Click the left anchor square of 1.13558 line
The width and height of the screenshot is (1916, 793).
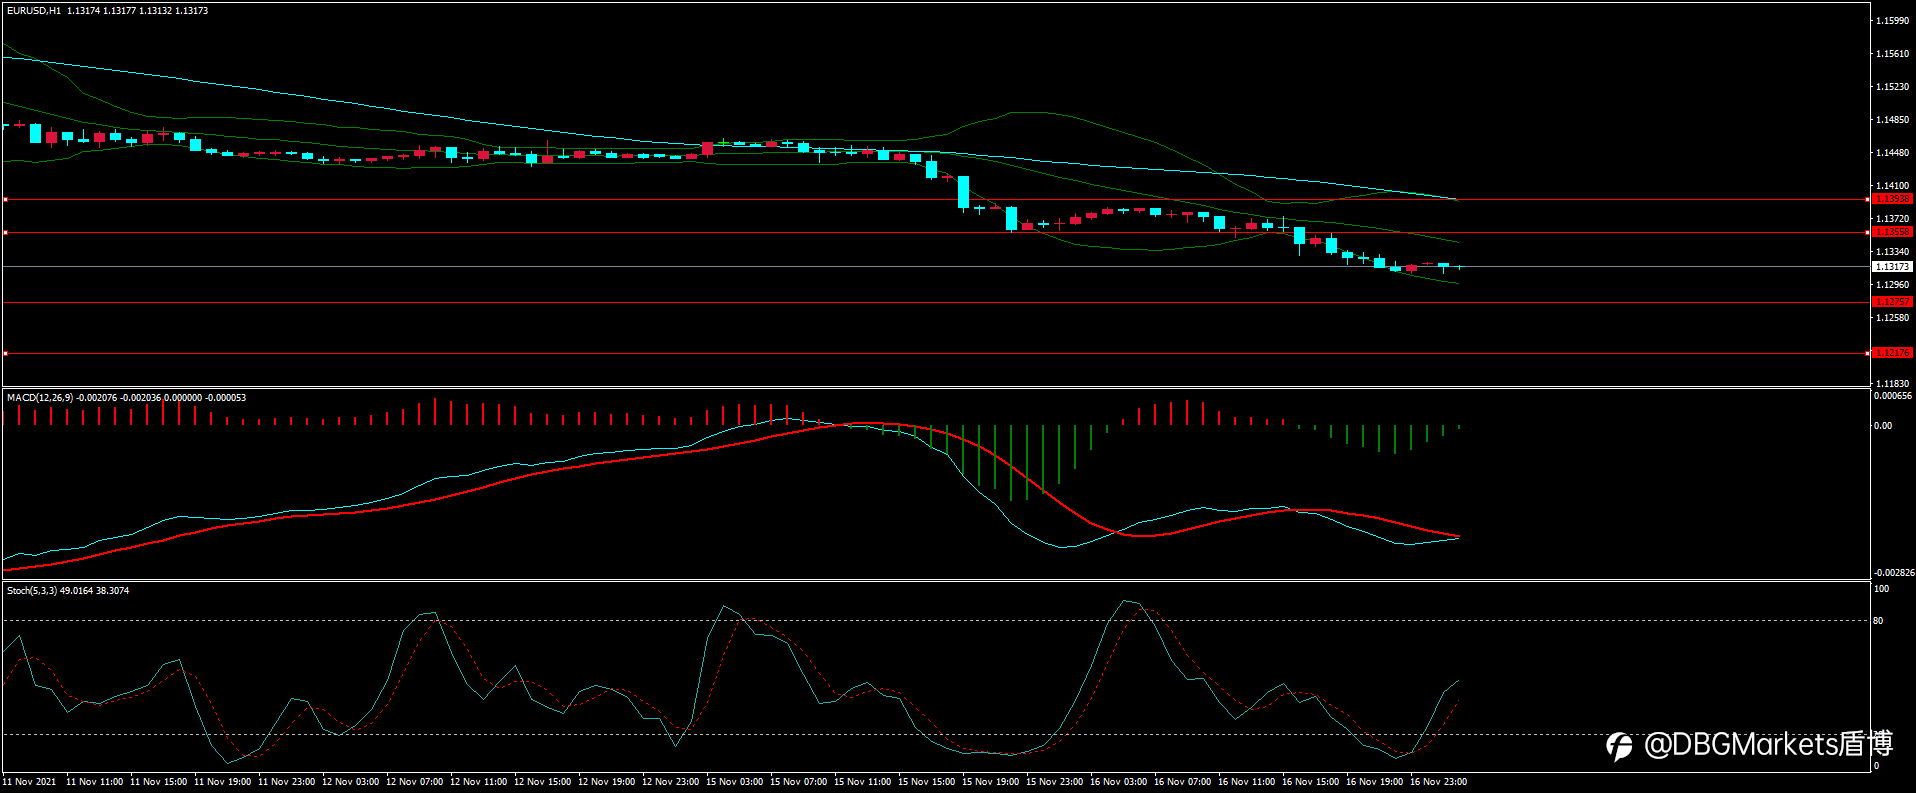coord(5,233)
